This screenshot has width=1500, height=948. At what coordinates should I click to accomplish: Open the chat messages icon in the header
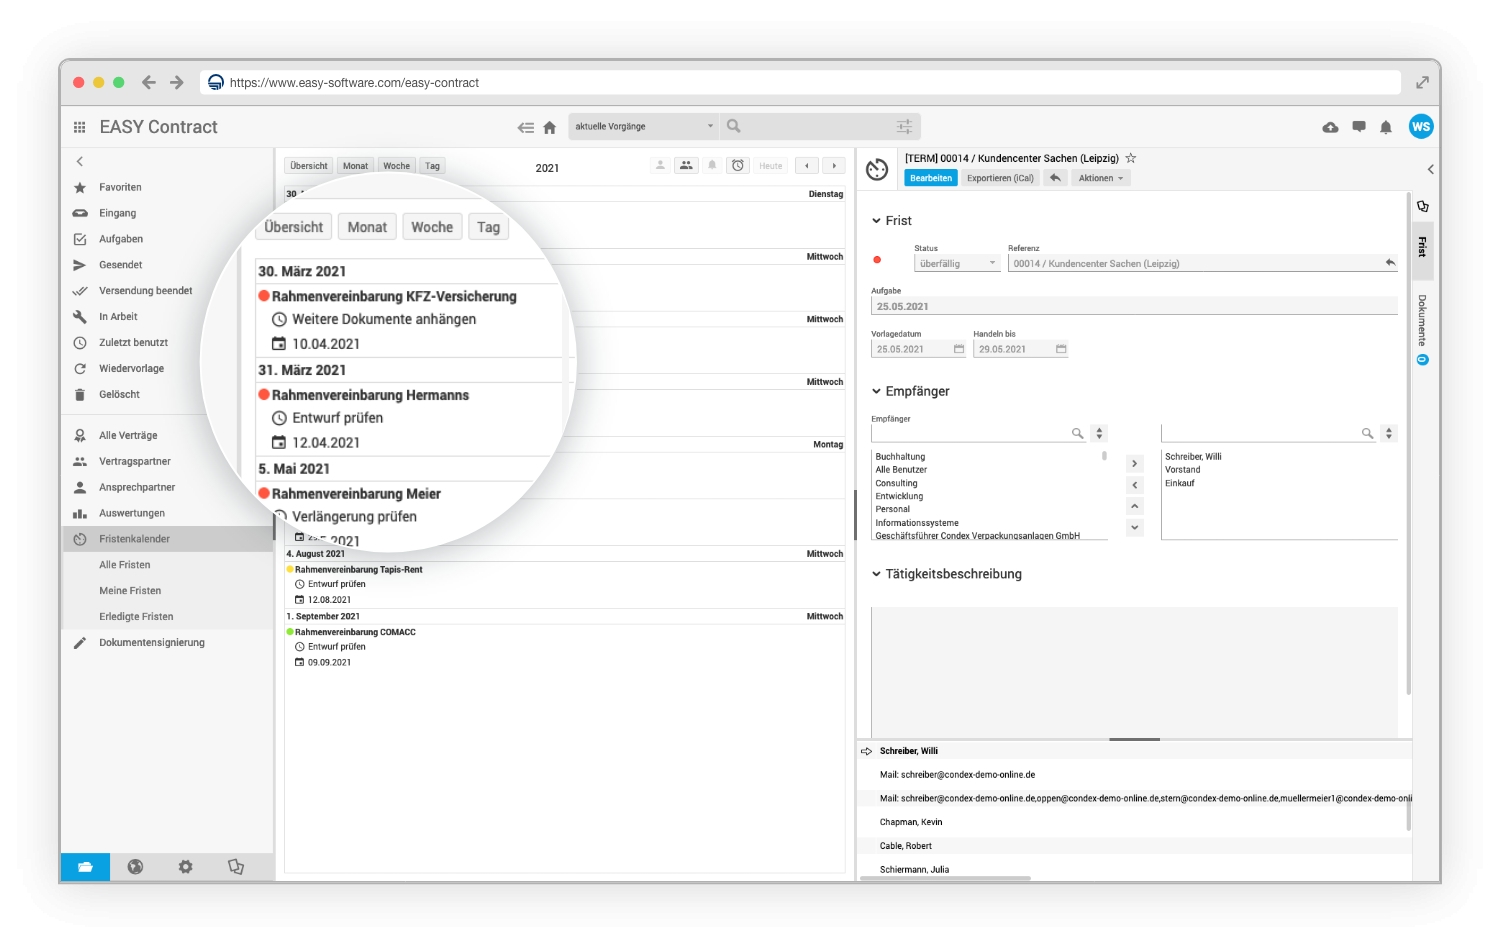pyautogui.click(x=1359, y=127)
